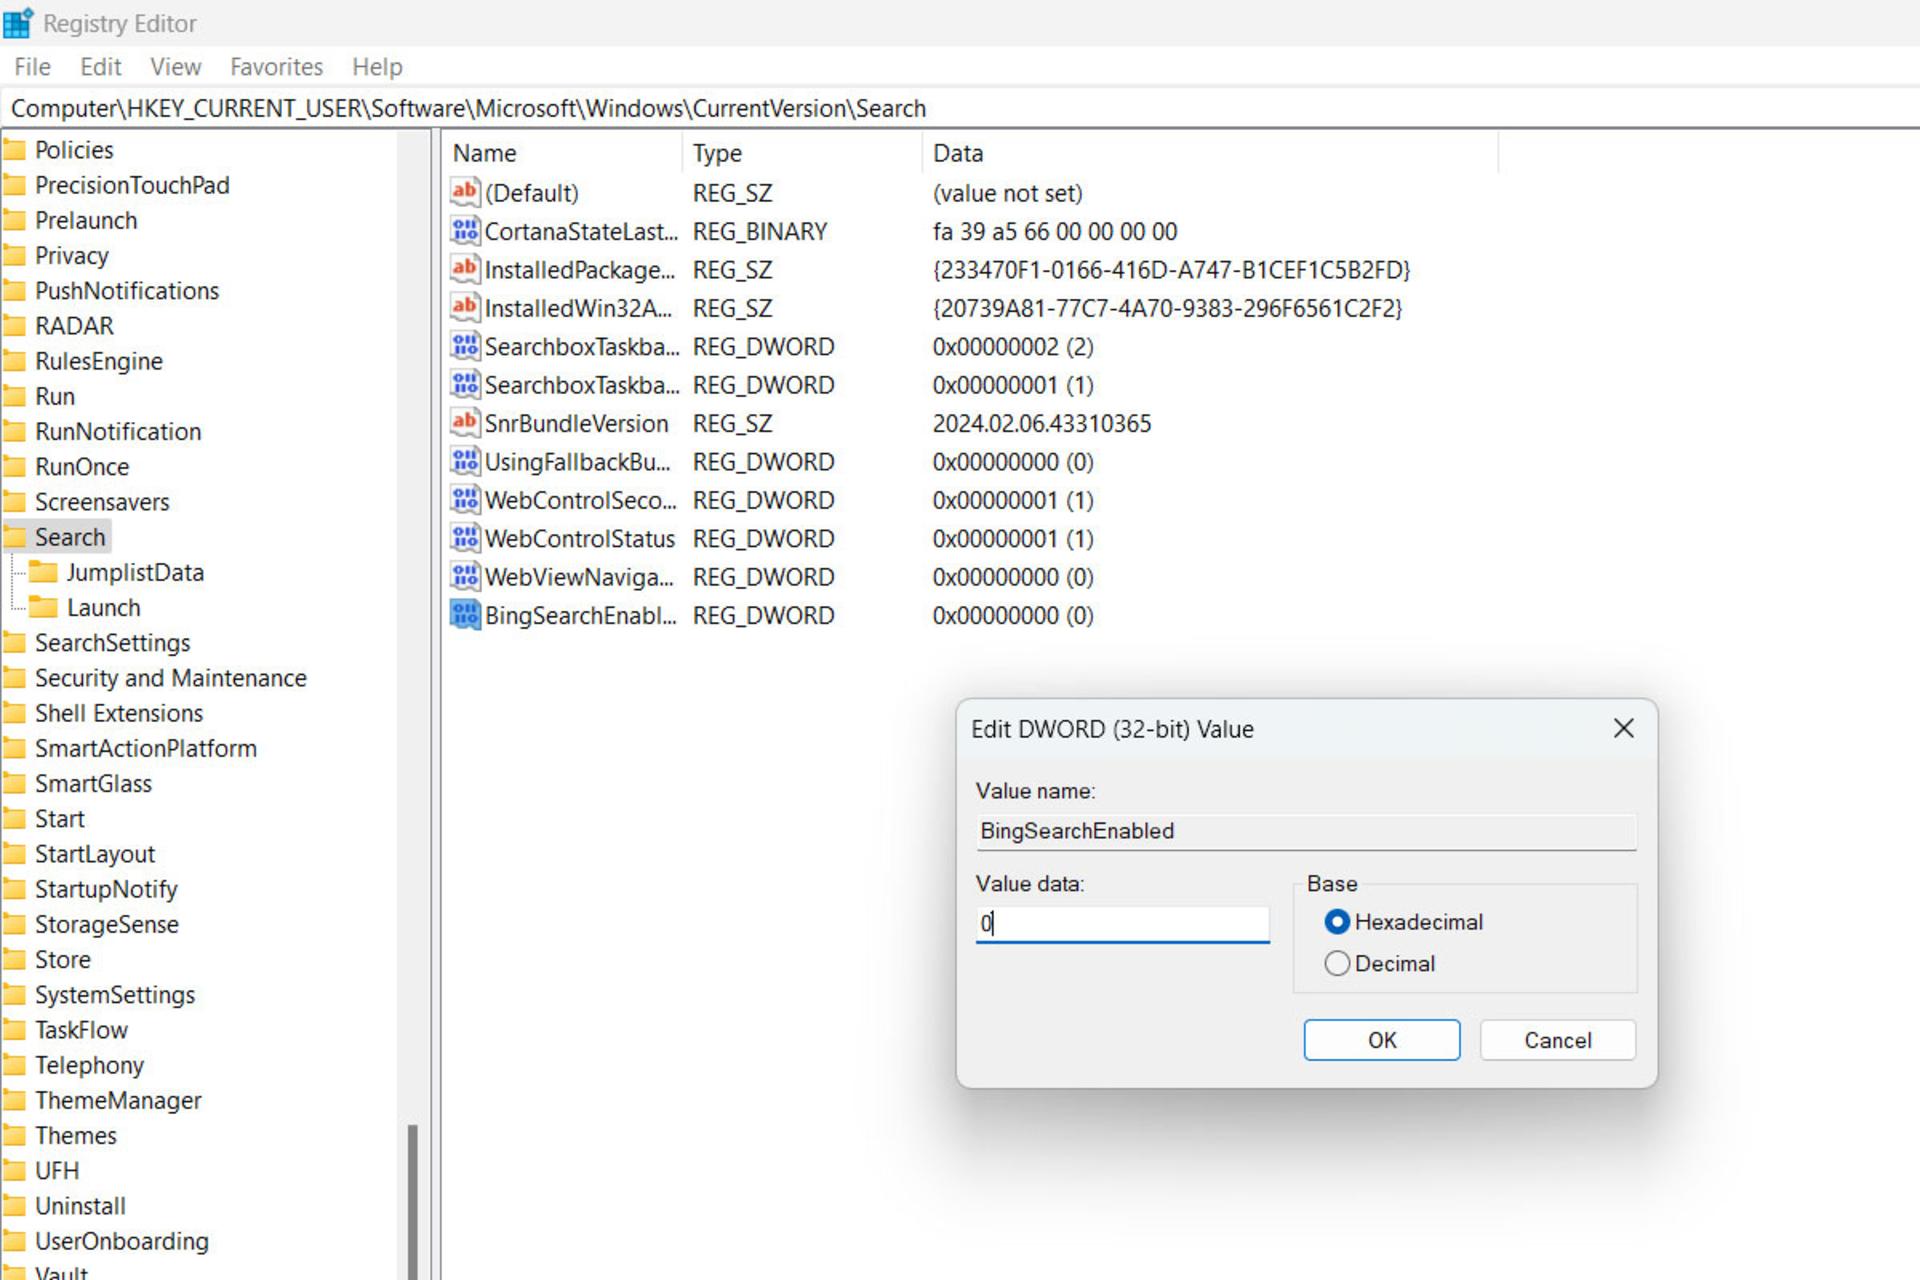Screen dimensions: 1920x1280
Task: Open the File menu
Action: (x=32, y=67)
